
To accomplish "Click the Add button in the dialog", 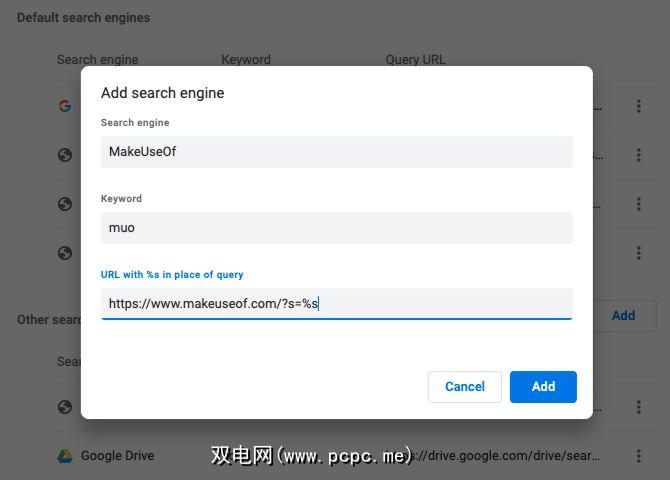I will tap(543, 386).
